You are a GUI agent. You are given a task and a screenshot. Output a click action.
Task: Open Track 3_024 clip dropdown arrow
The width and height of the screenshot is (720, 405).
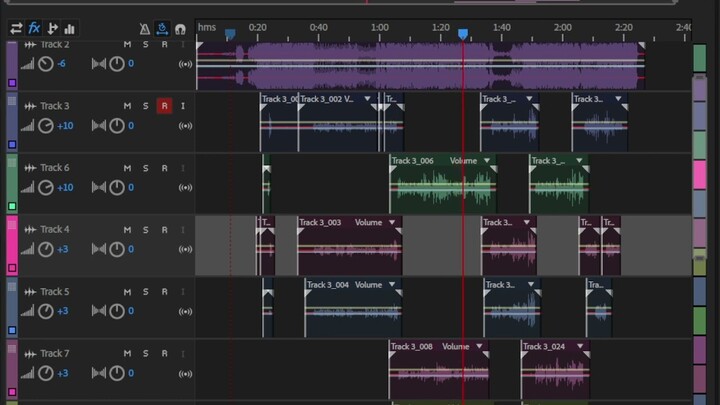pyautogui.click(x=580, y=346)
